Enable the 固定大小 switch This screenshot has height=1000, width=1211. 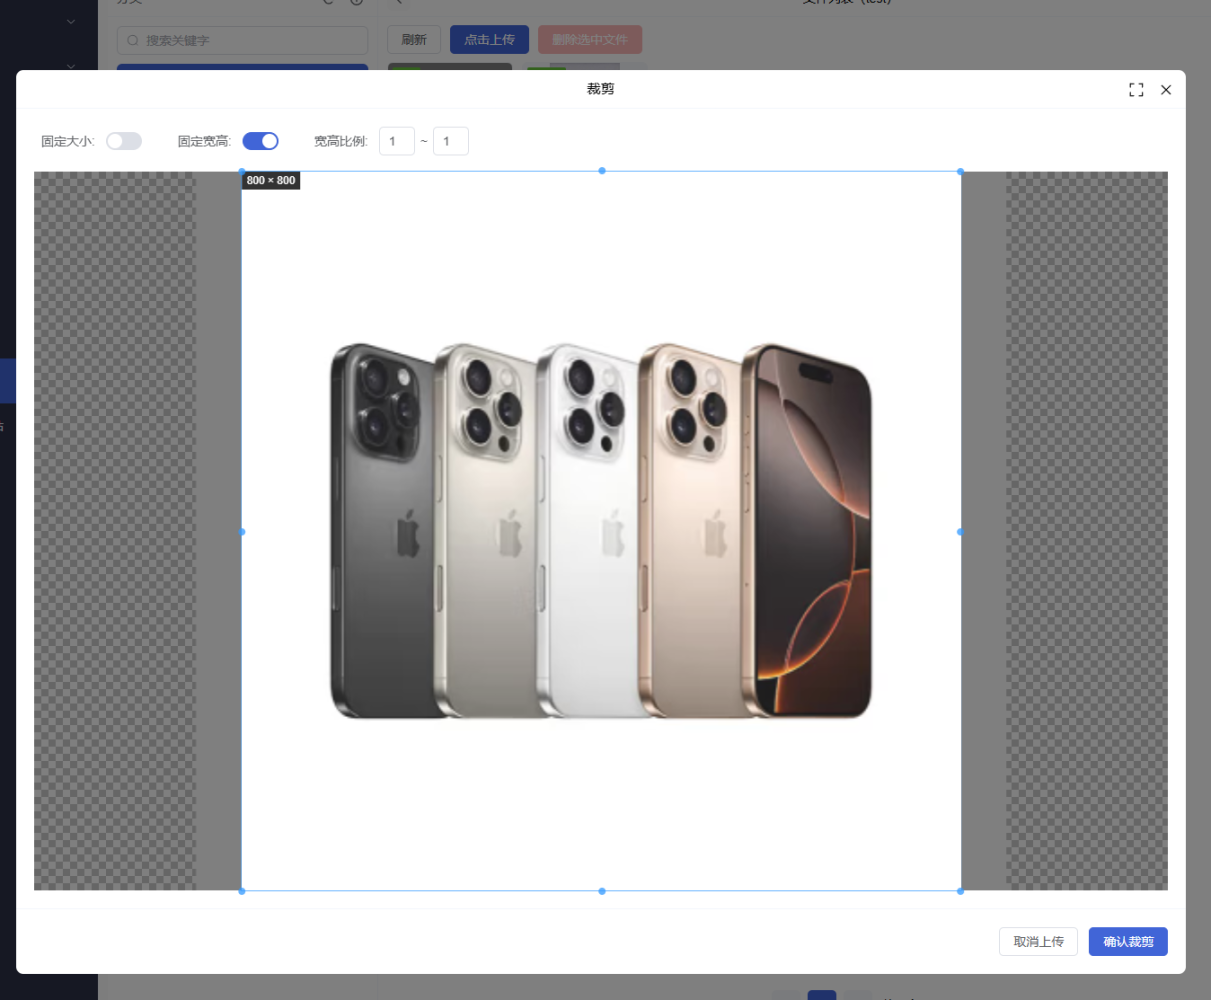point(124,141)
